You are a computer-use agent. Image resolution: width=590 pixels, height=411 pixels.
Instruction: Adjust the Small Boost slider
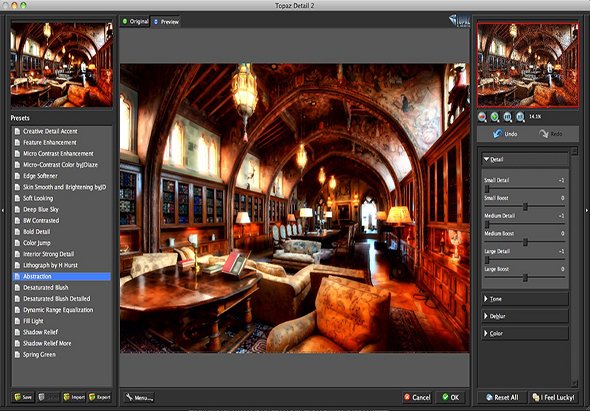coord(525,206)
